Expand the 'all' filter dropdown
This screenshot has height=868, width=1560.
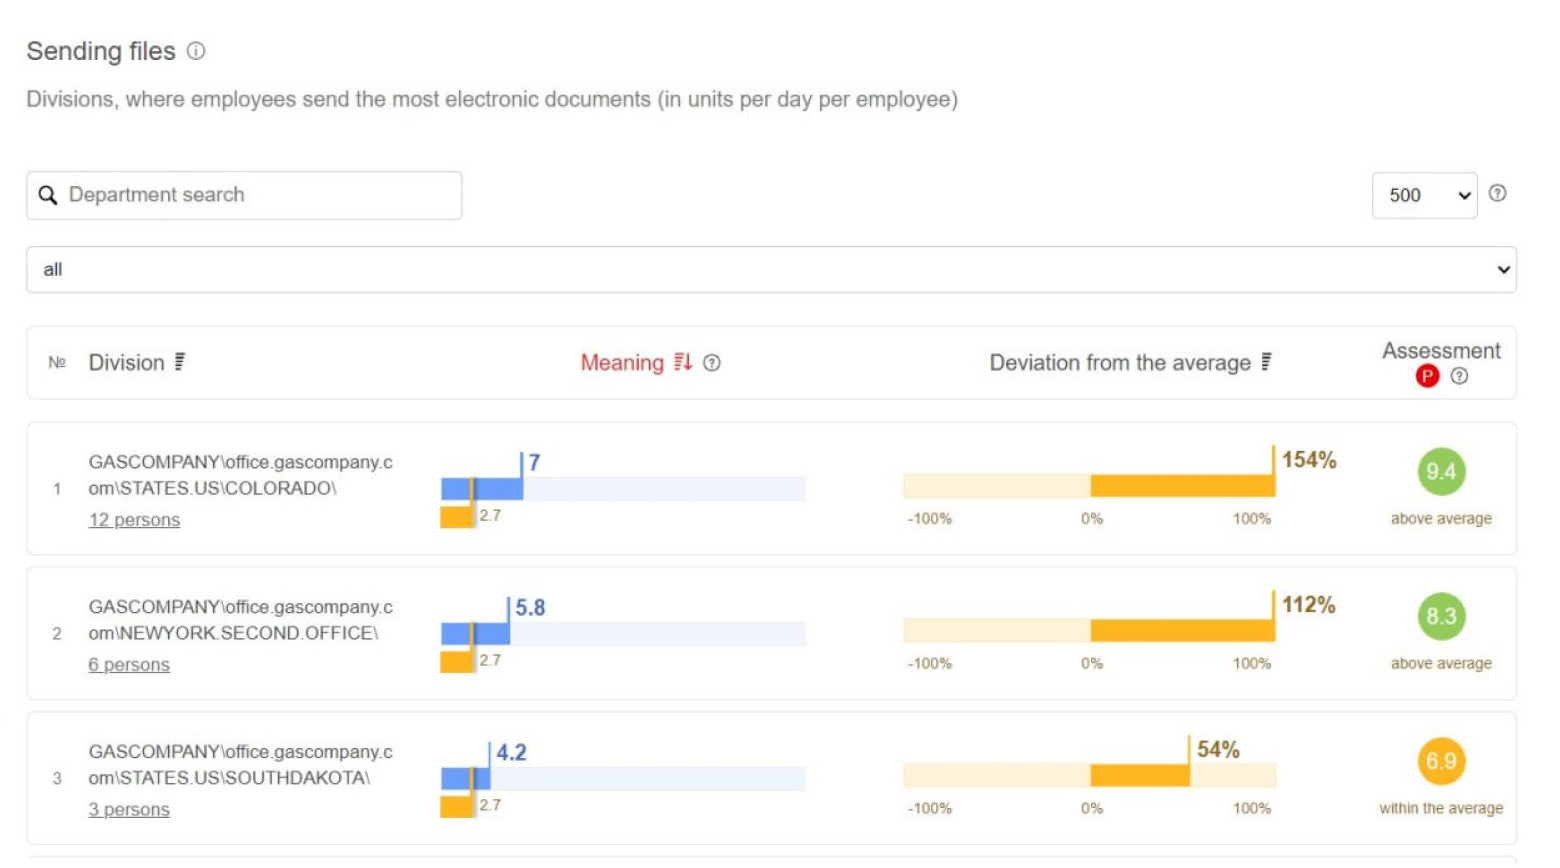pyautogui.click(x=771, y=270)
